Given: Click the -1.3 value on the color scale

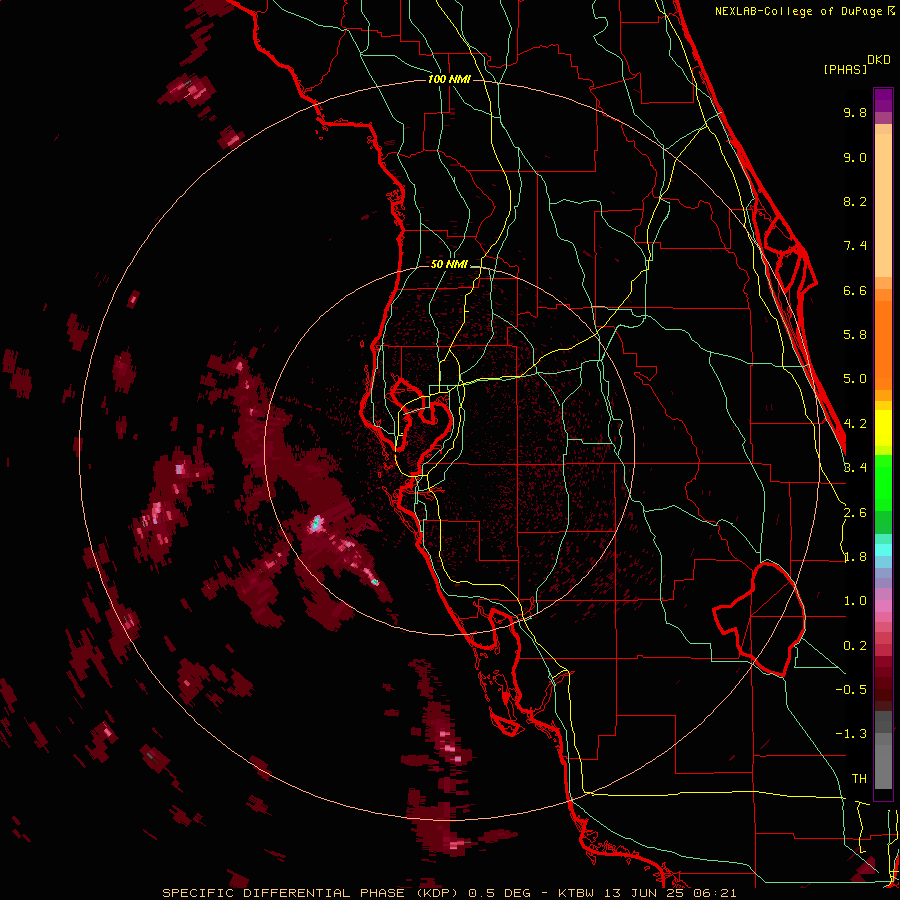Looking at the screenshot, I should [851, 735].
